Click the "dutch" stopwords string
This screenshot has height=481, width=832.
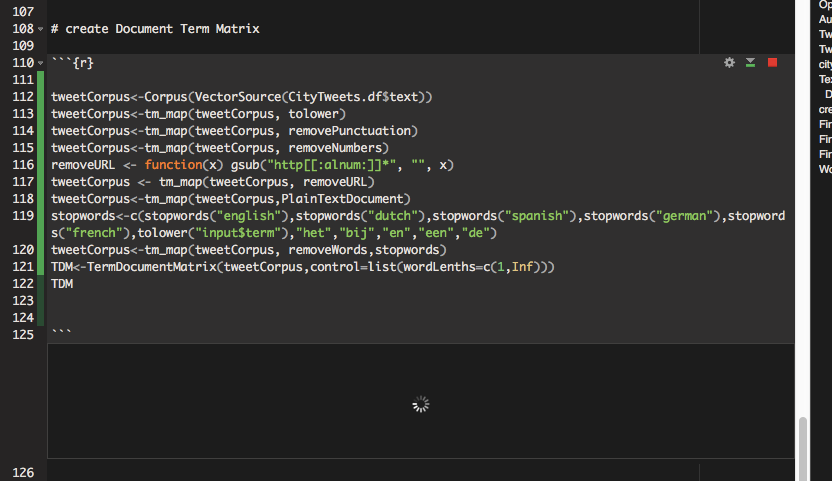pyautogui.click(x=393, y=216)
